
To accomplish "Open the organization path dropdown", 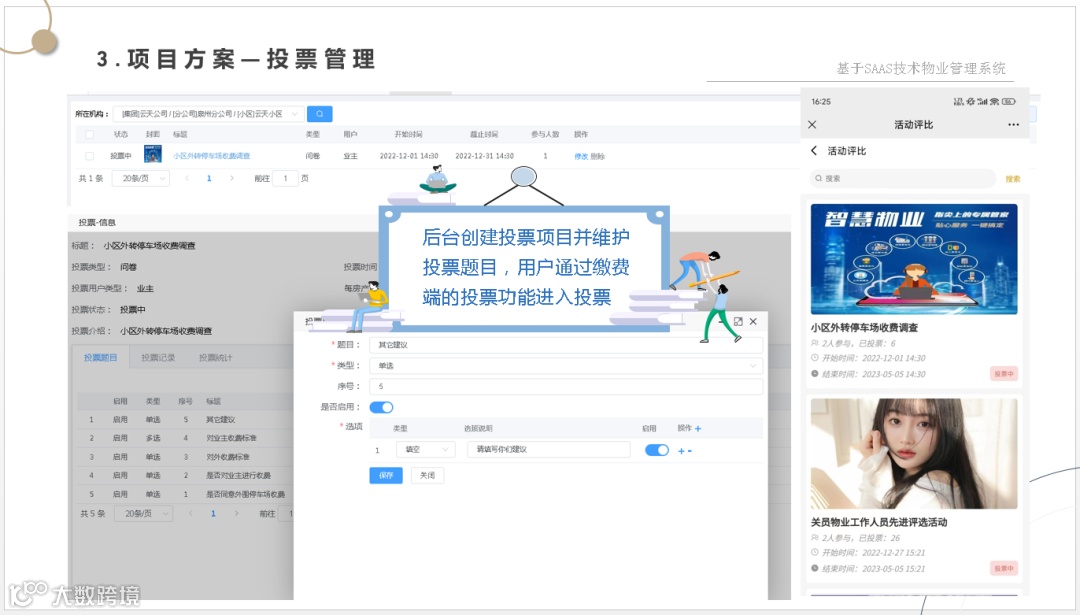I will pyautogui.click(x=209, y=114).
